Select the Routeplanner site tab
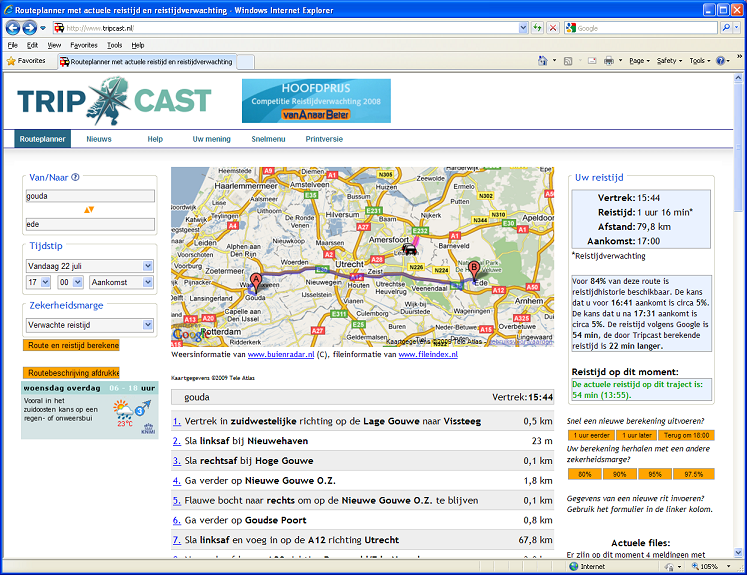Viewport: 747px width, 575px height. coord(42,139)
